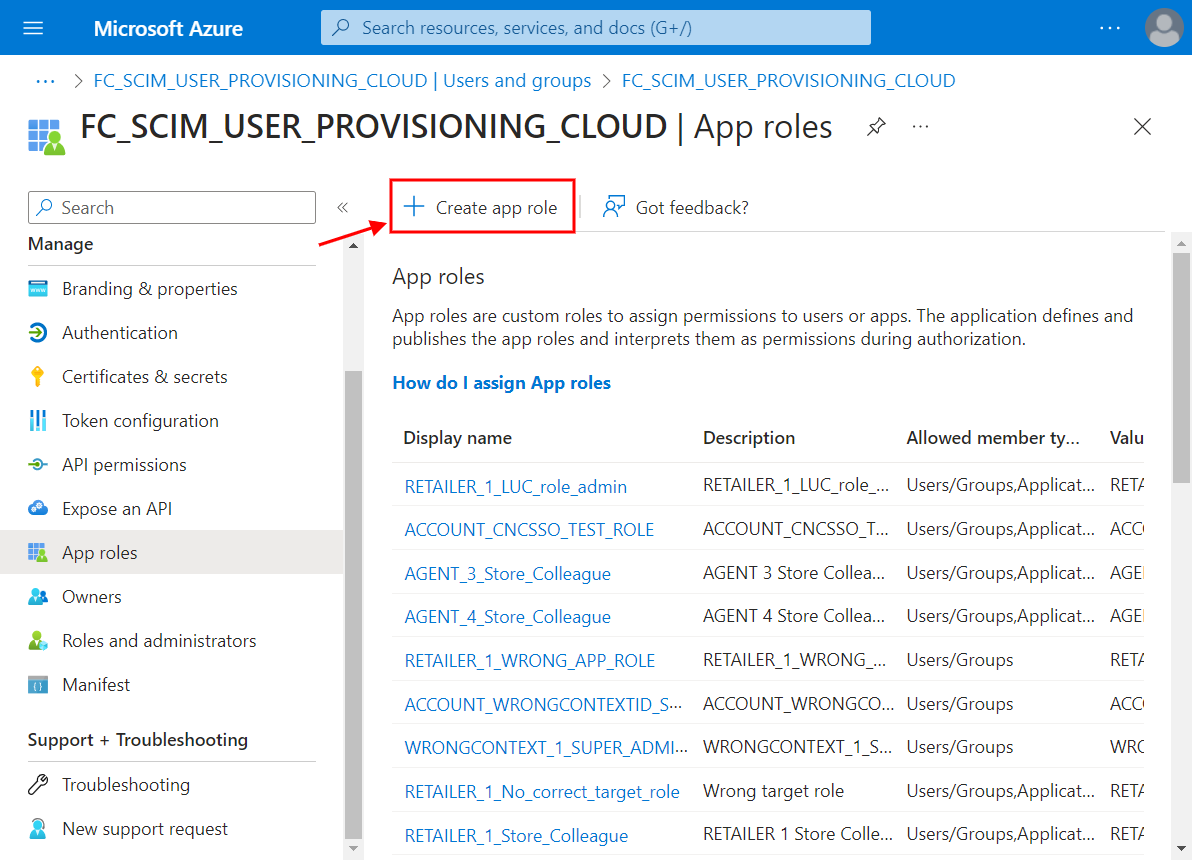The height and width of the screenshot is (860, 1193).
Task: Open How do I assign App roles link
Action: 501,383
